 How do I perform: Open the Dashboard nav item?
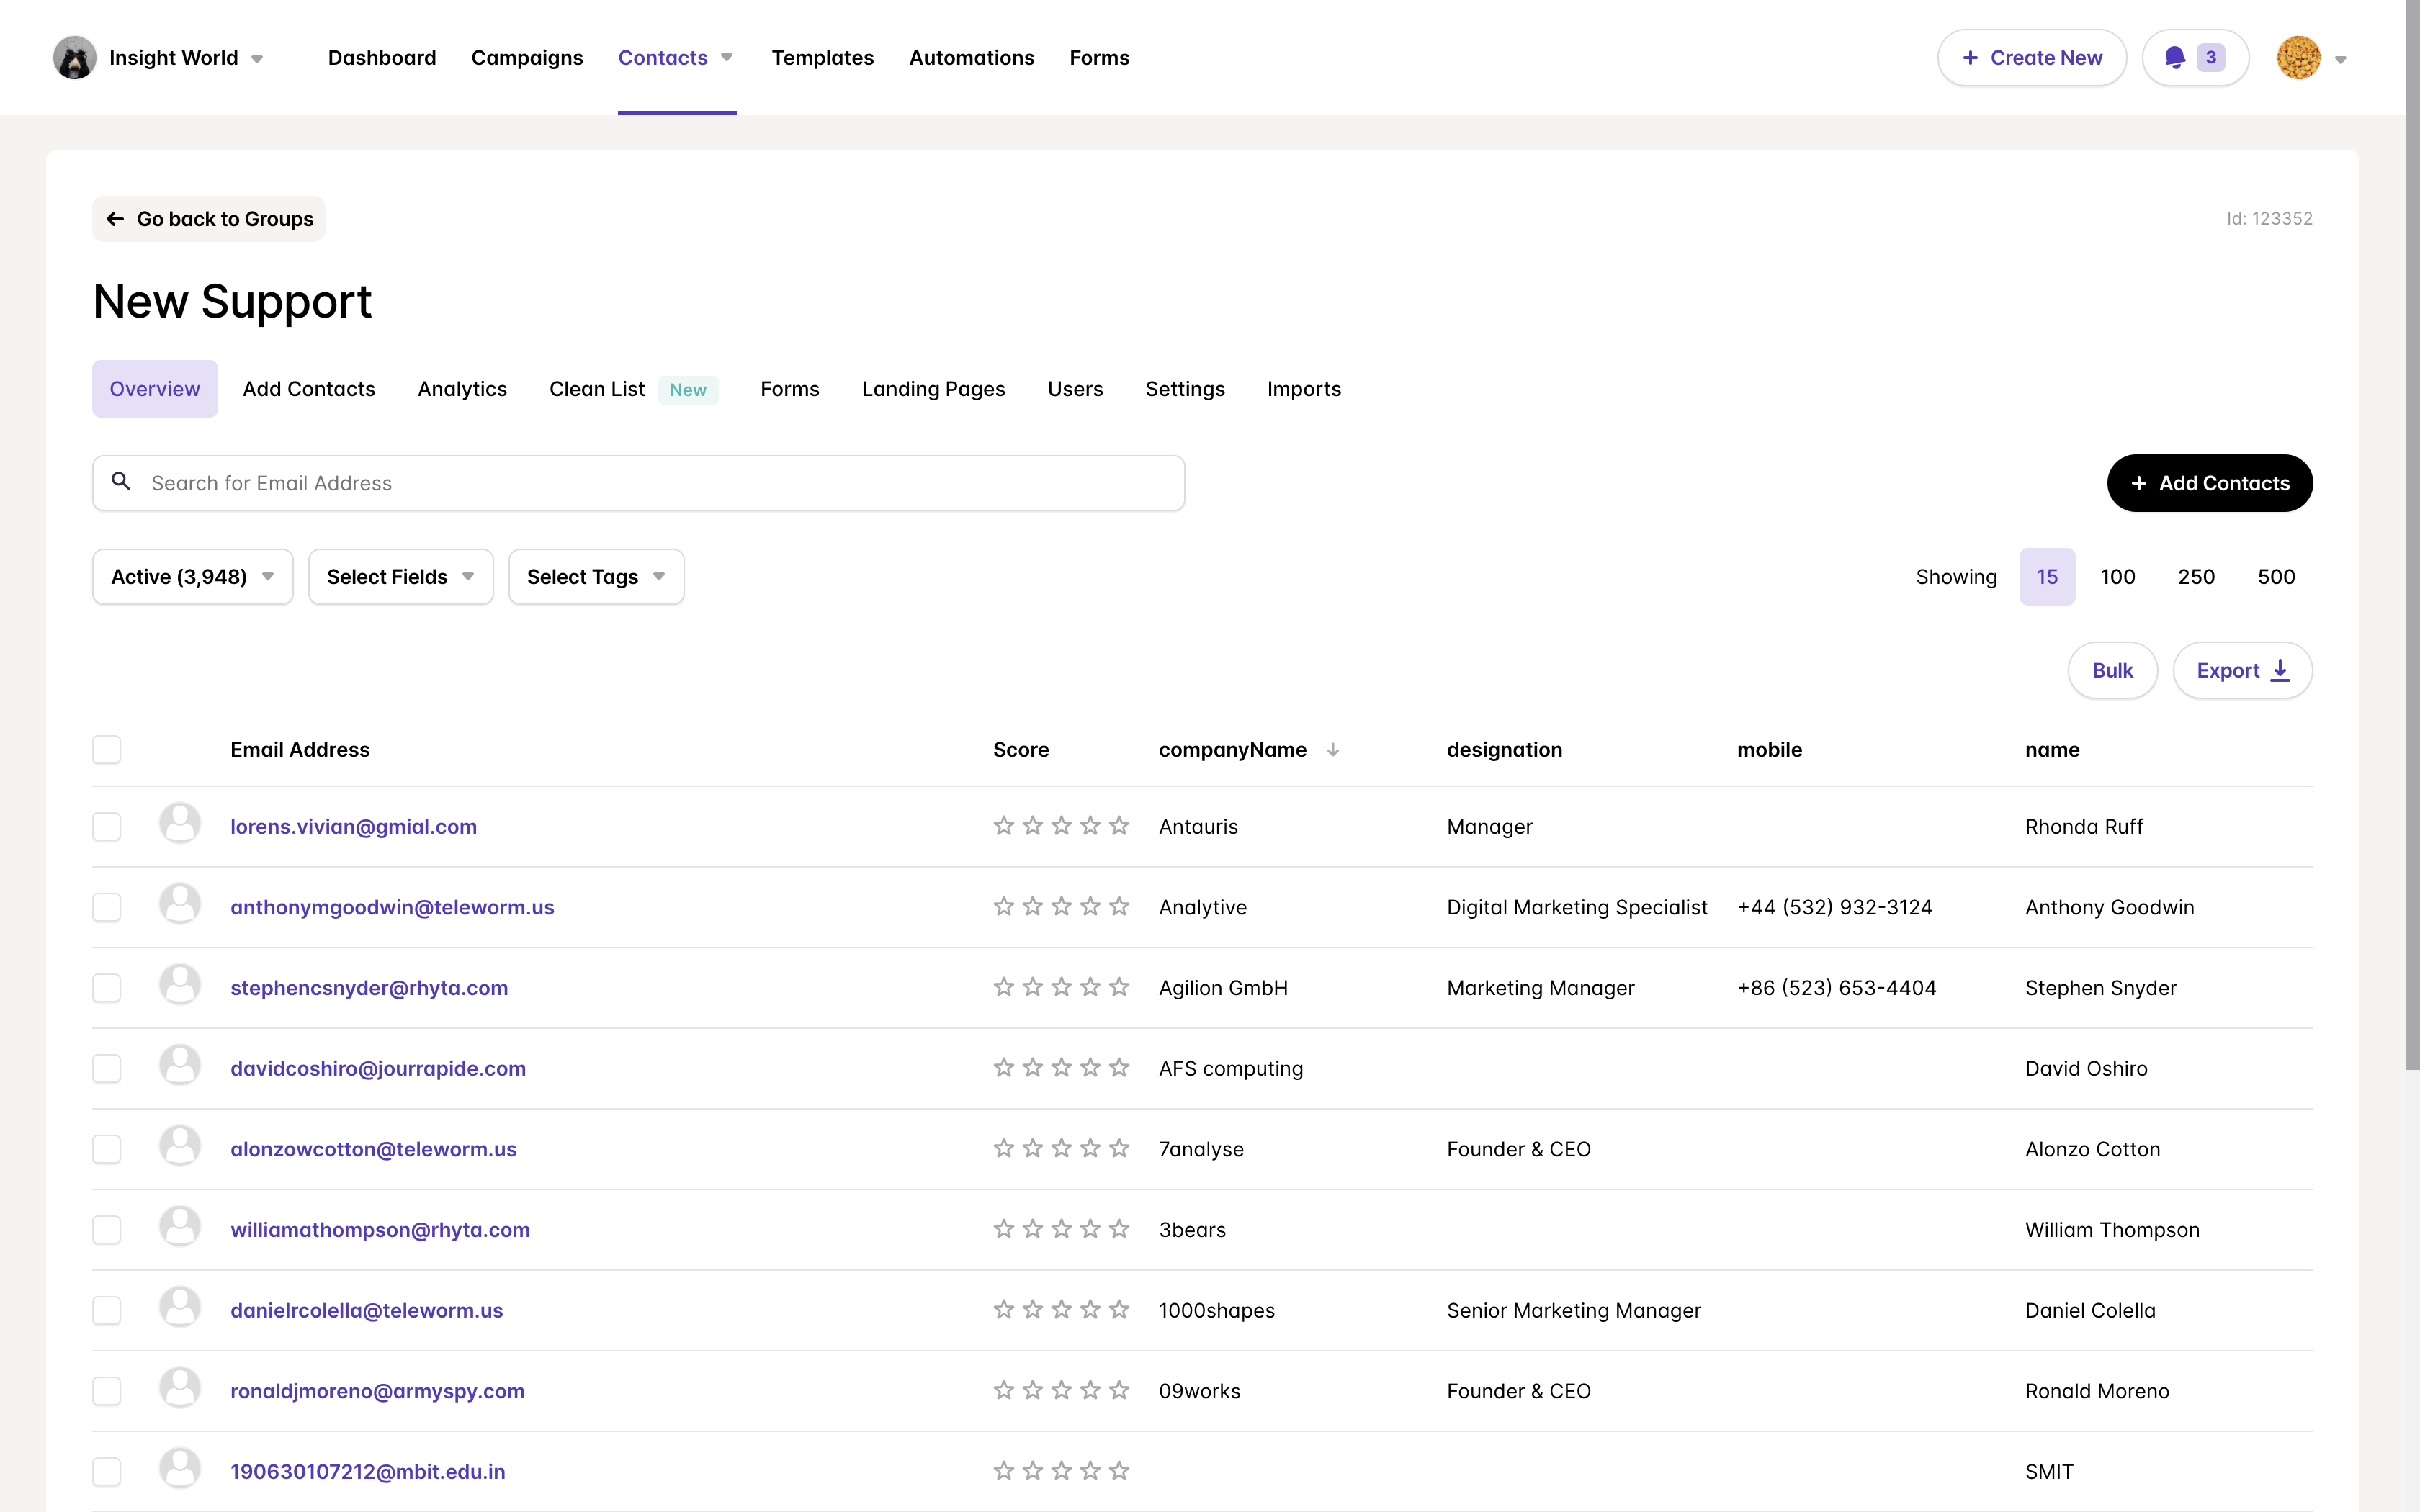pos(382,58)
